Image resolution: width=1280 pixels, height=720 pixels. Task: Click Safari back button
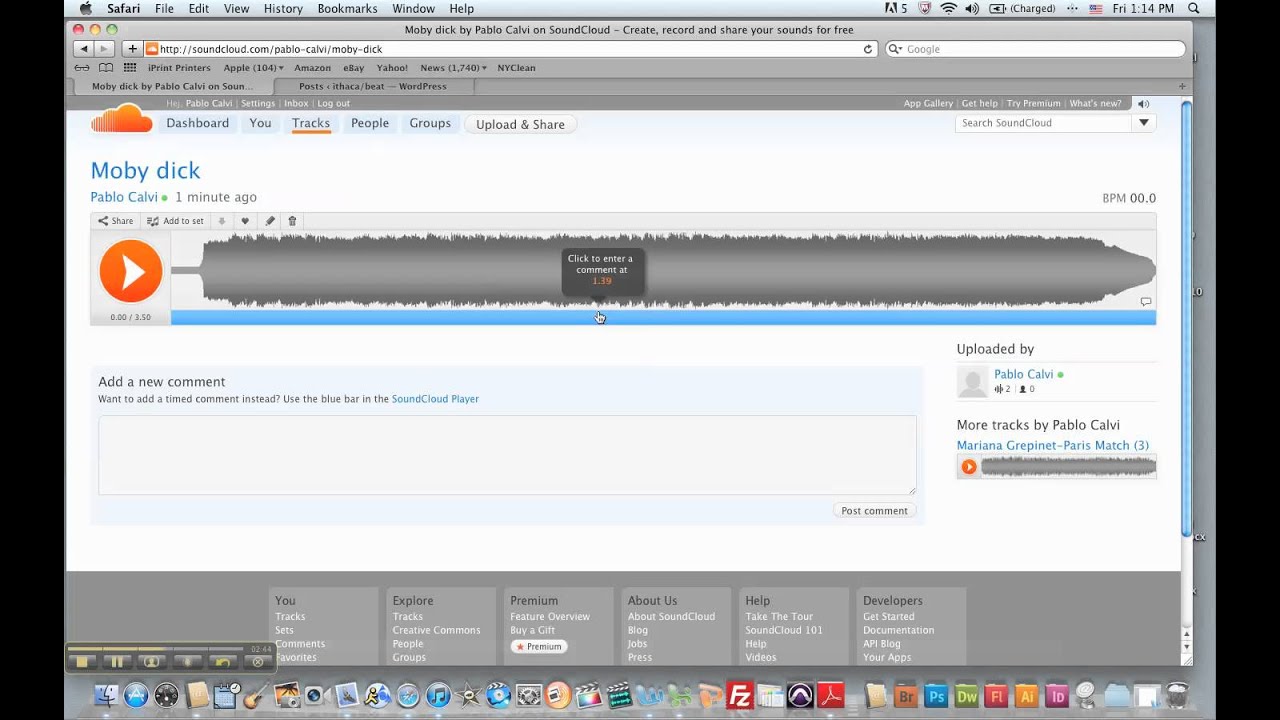pos(83,49)
